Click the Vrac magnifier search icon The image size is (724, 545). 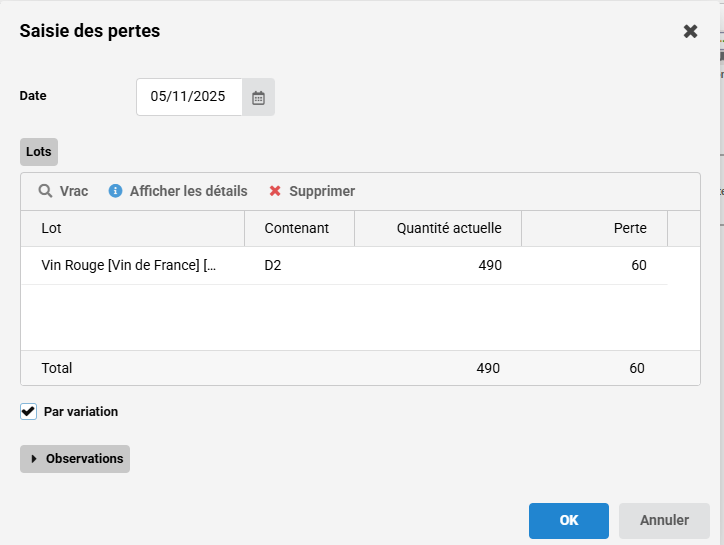[x=45, y=191]
